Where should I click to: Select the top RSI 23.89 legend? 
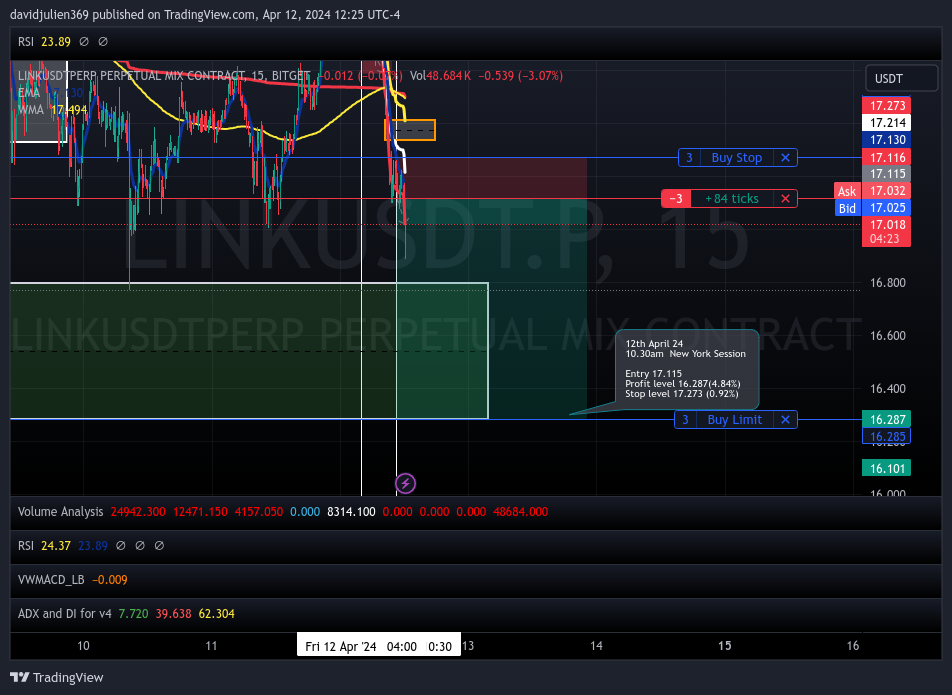[44, 42]
